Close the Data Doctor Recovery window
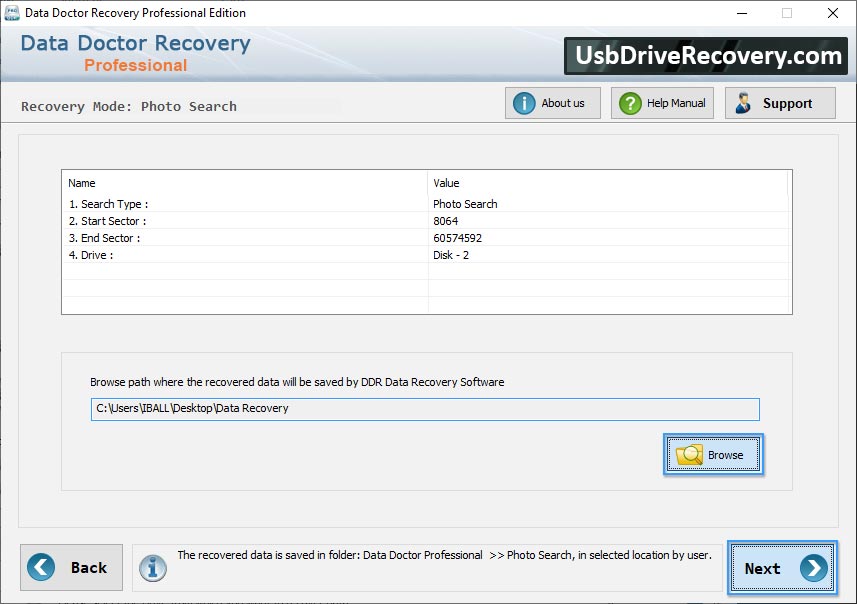Image resolution: width=857 pixels, height=604 pixels. [x=832, y=13]
